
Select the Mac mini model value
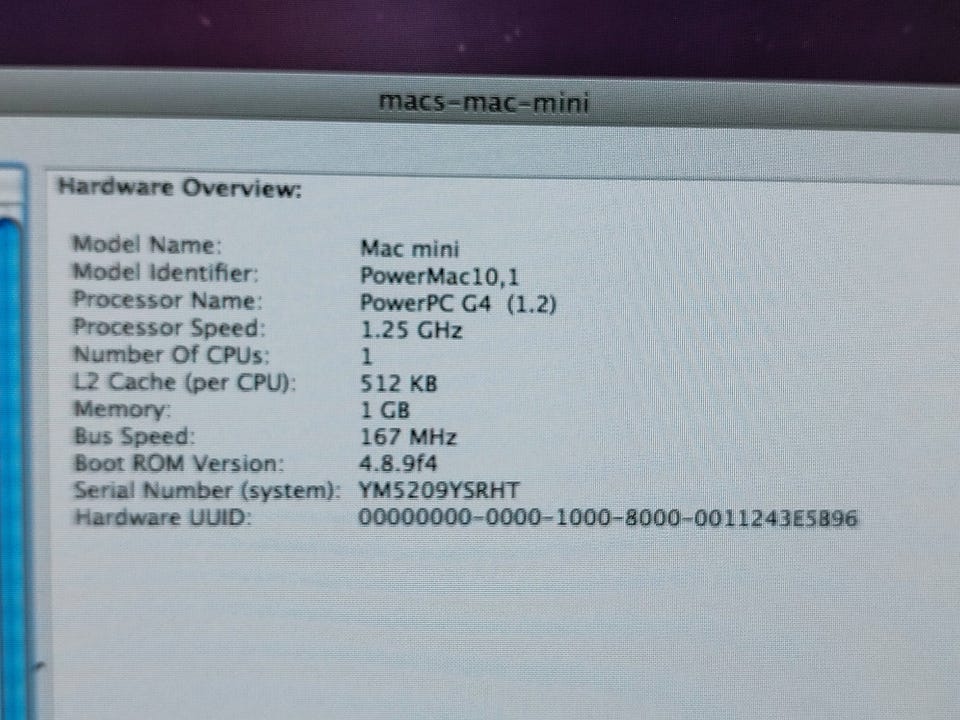(x=410, y=248)
